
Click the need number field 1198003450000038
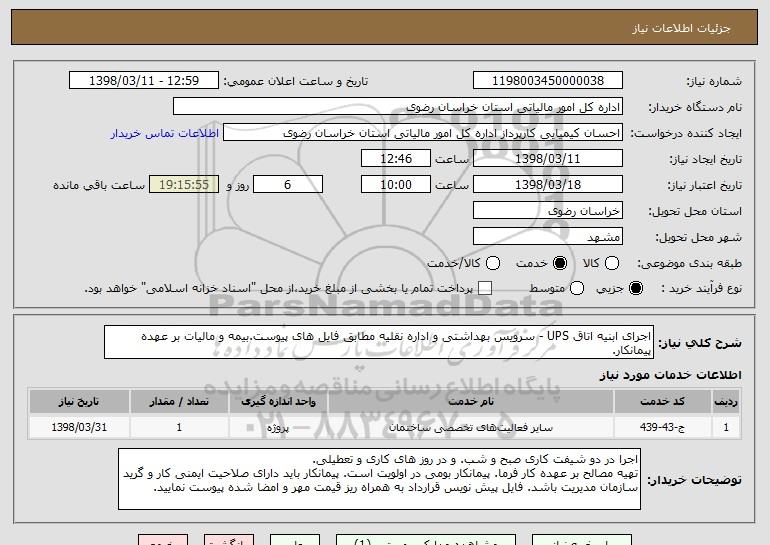click(548, 81)
